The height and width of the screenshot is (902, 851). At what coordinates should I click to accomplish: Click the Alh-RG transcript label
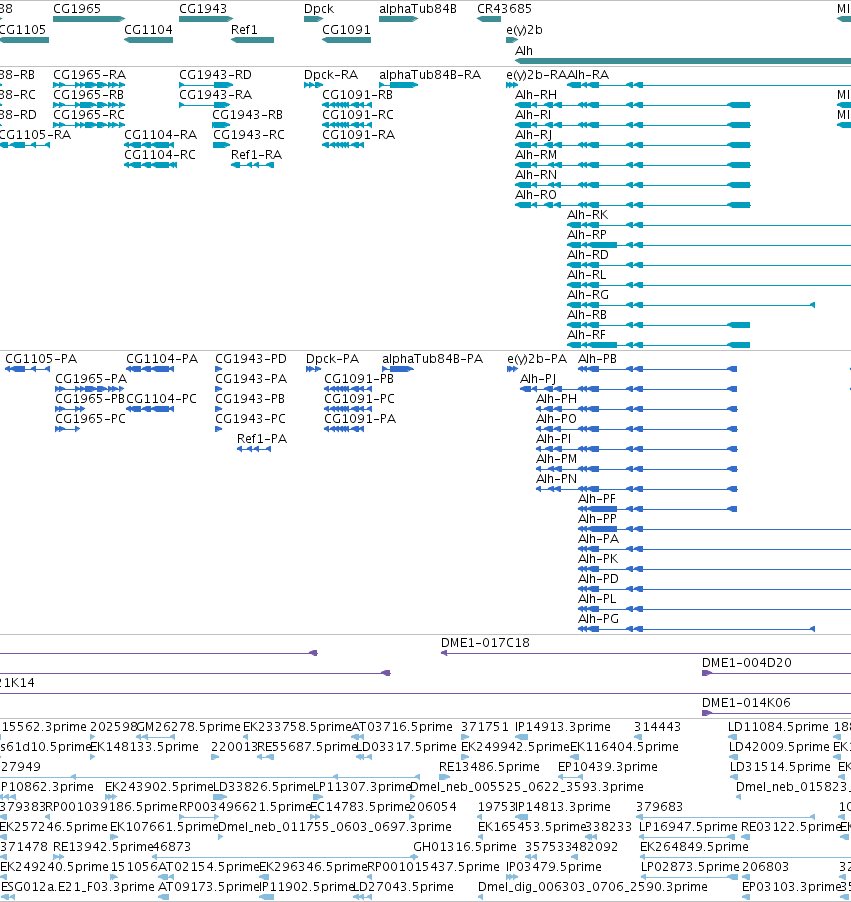[x=587, y=295]
